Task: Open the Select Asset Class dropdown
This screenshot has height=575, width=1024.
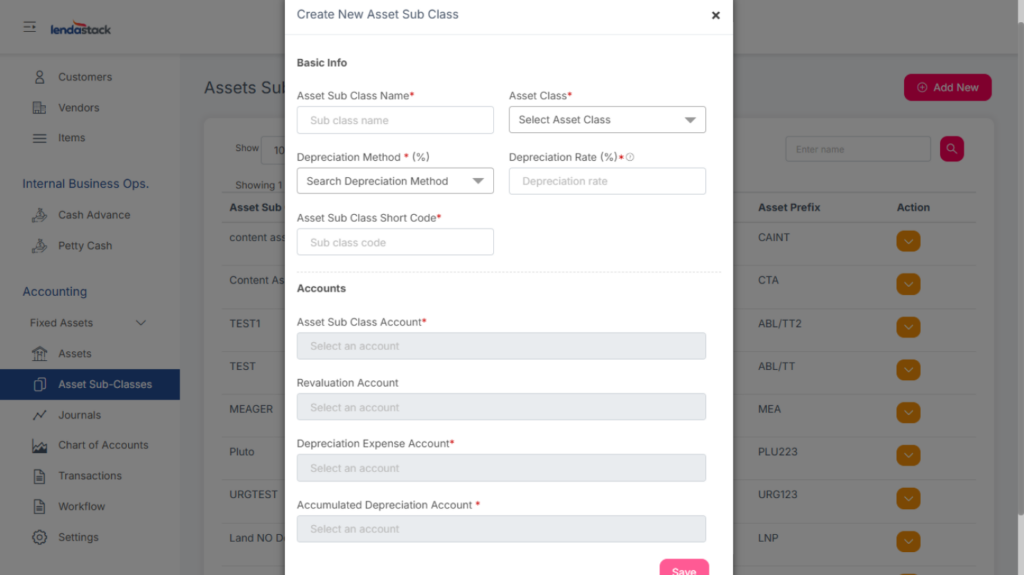Action: point(607,120)
